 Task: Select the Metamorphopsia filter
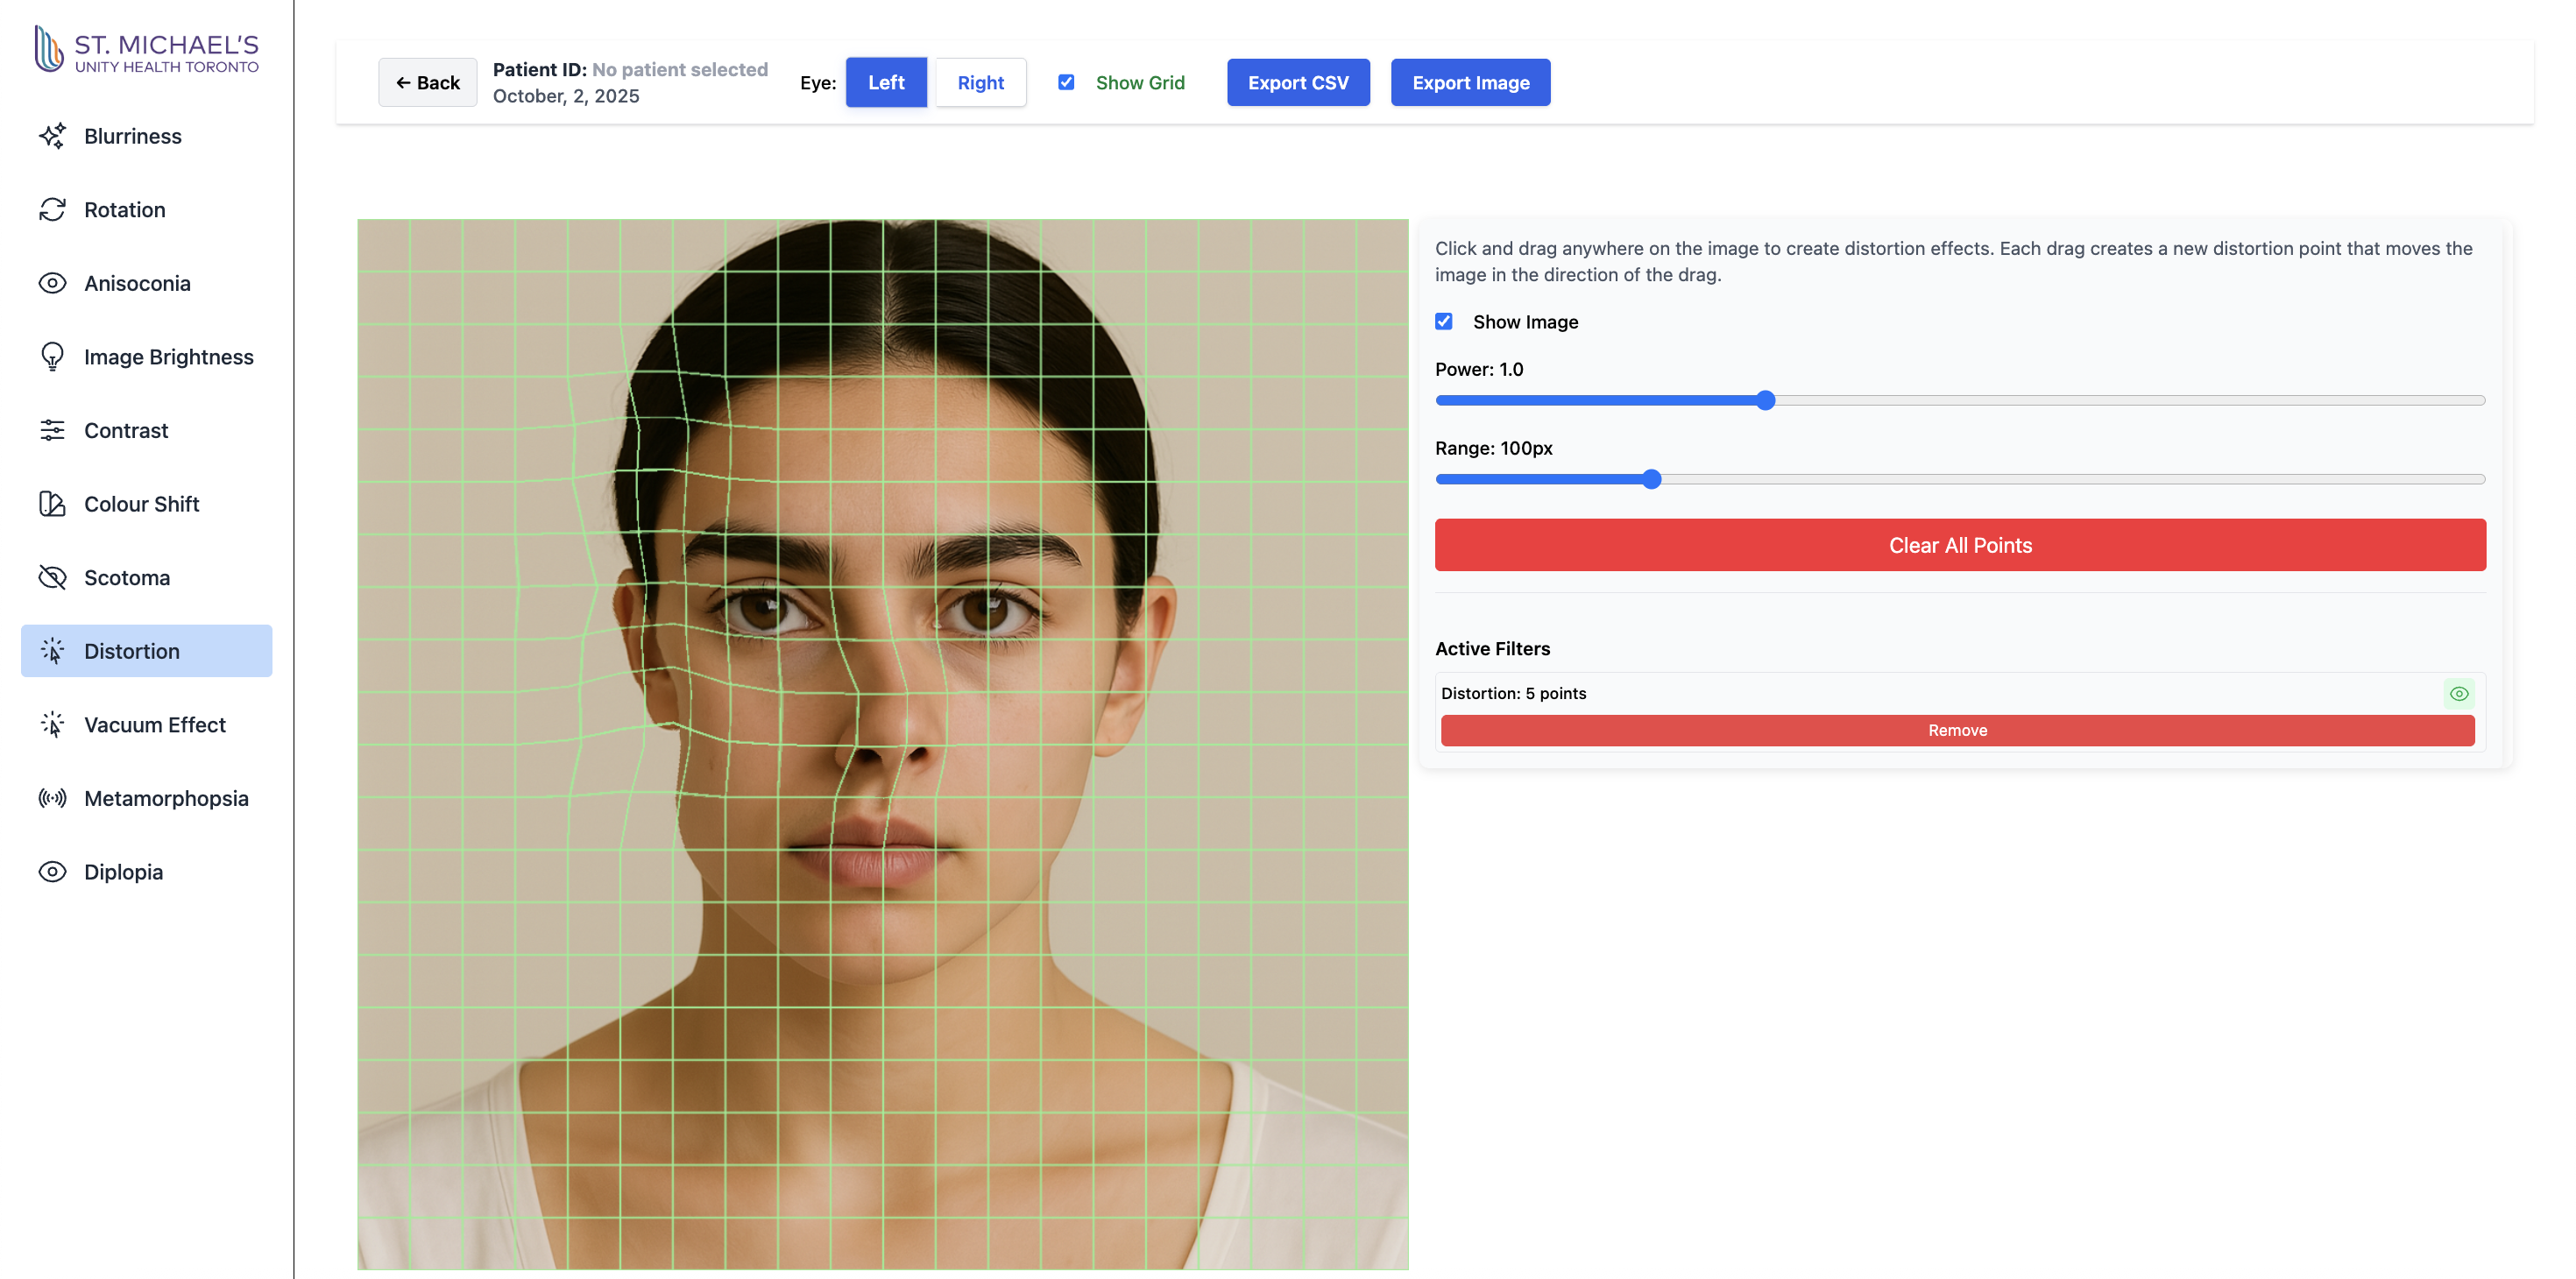166,798
